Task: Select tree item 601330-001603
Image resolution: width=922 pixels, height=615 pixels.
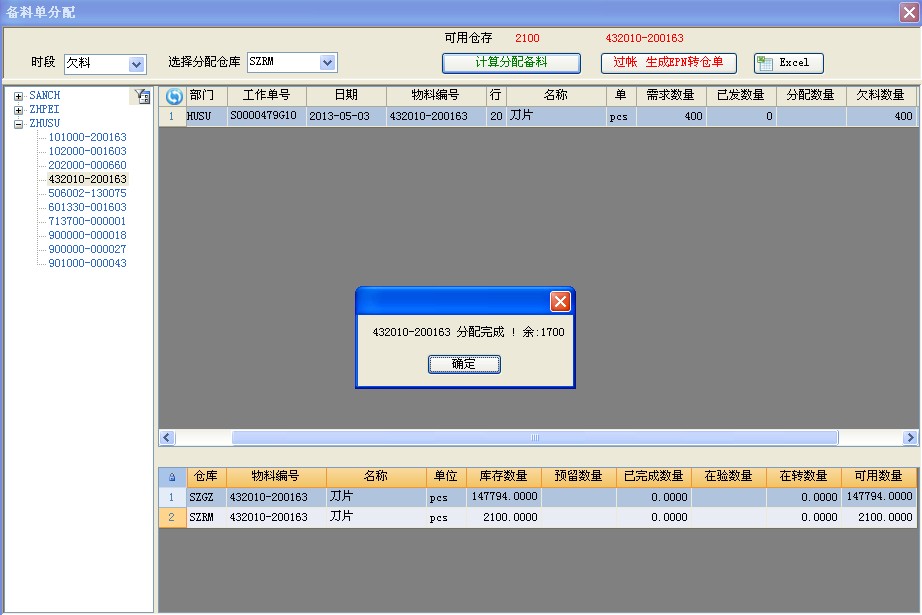Action: pos(87,208)
